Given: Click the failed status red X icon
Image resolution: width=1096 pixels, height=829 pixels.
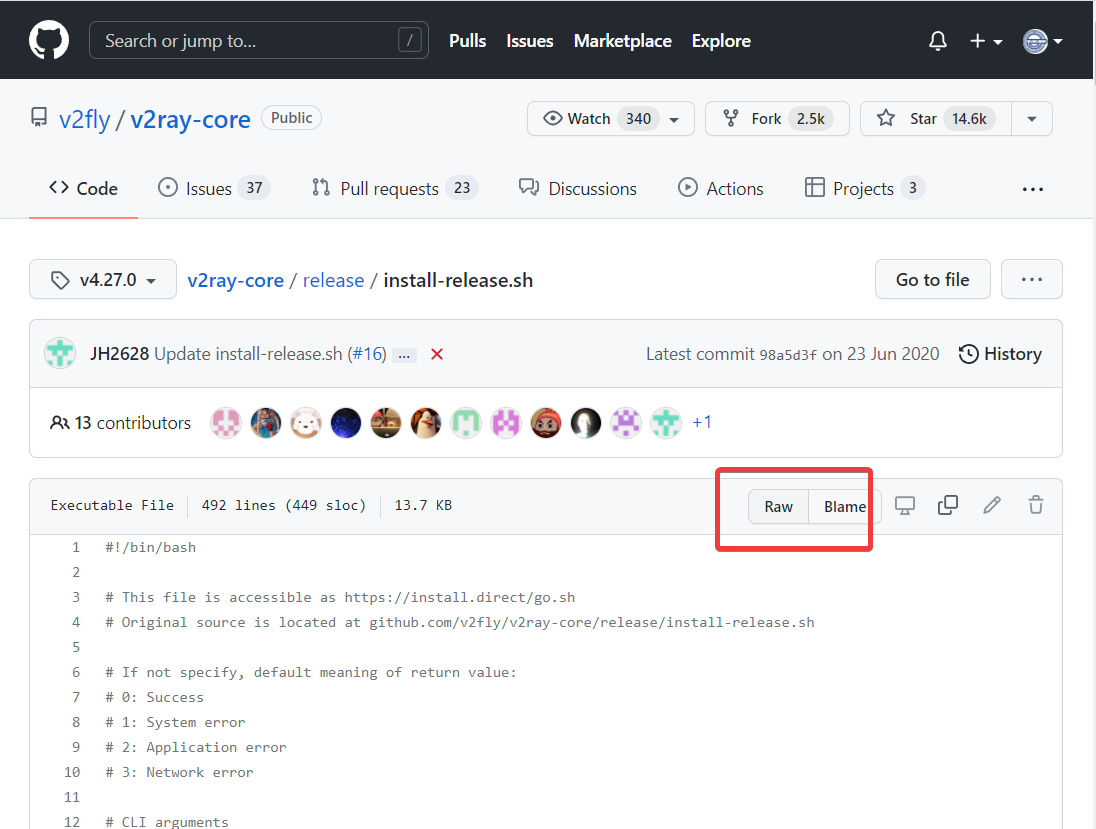Looking at the screenshot, I should [x=436, y=354].
